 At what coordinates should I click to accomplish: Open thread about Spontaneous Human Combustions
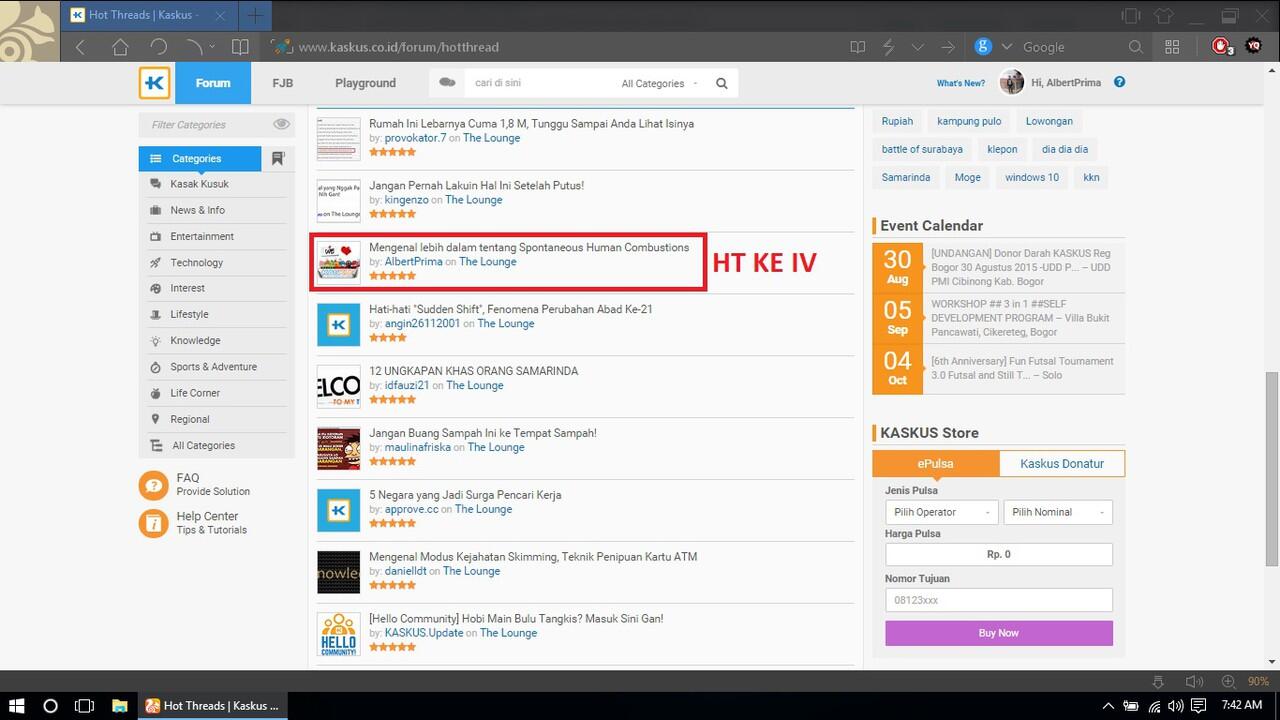(529, 247)
